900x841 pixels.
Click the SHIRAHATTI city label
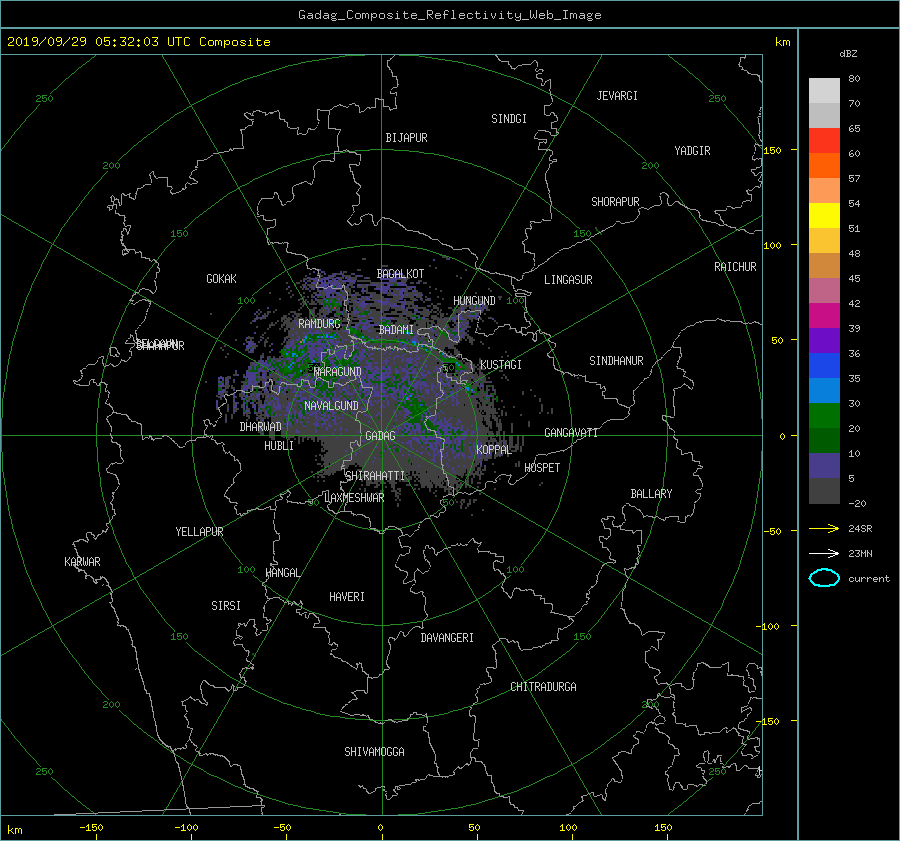(x=375, y=476)
